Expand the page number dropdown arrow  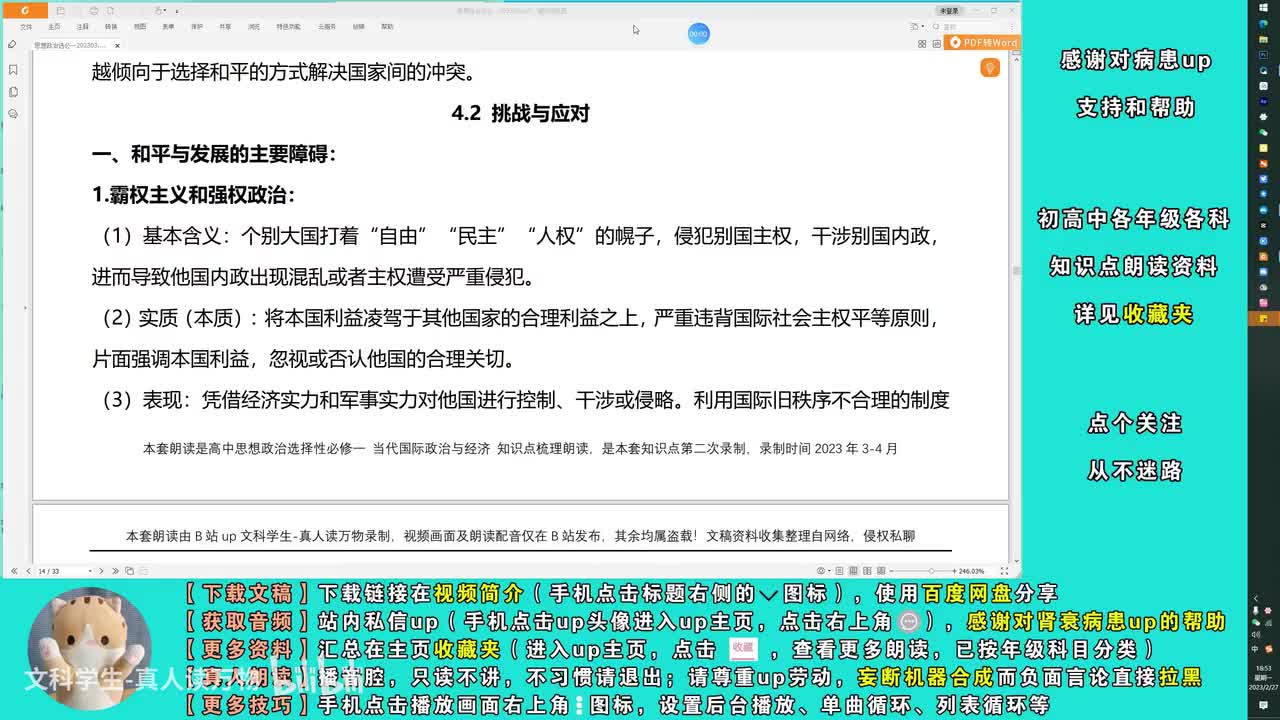(90, 571)
